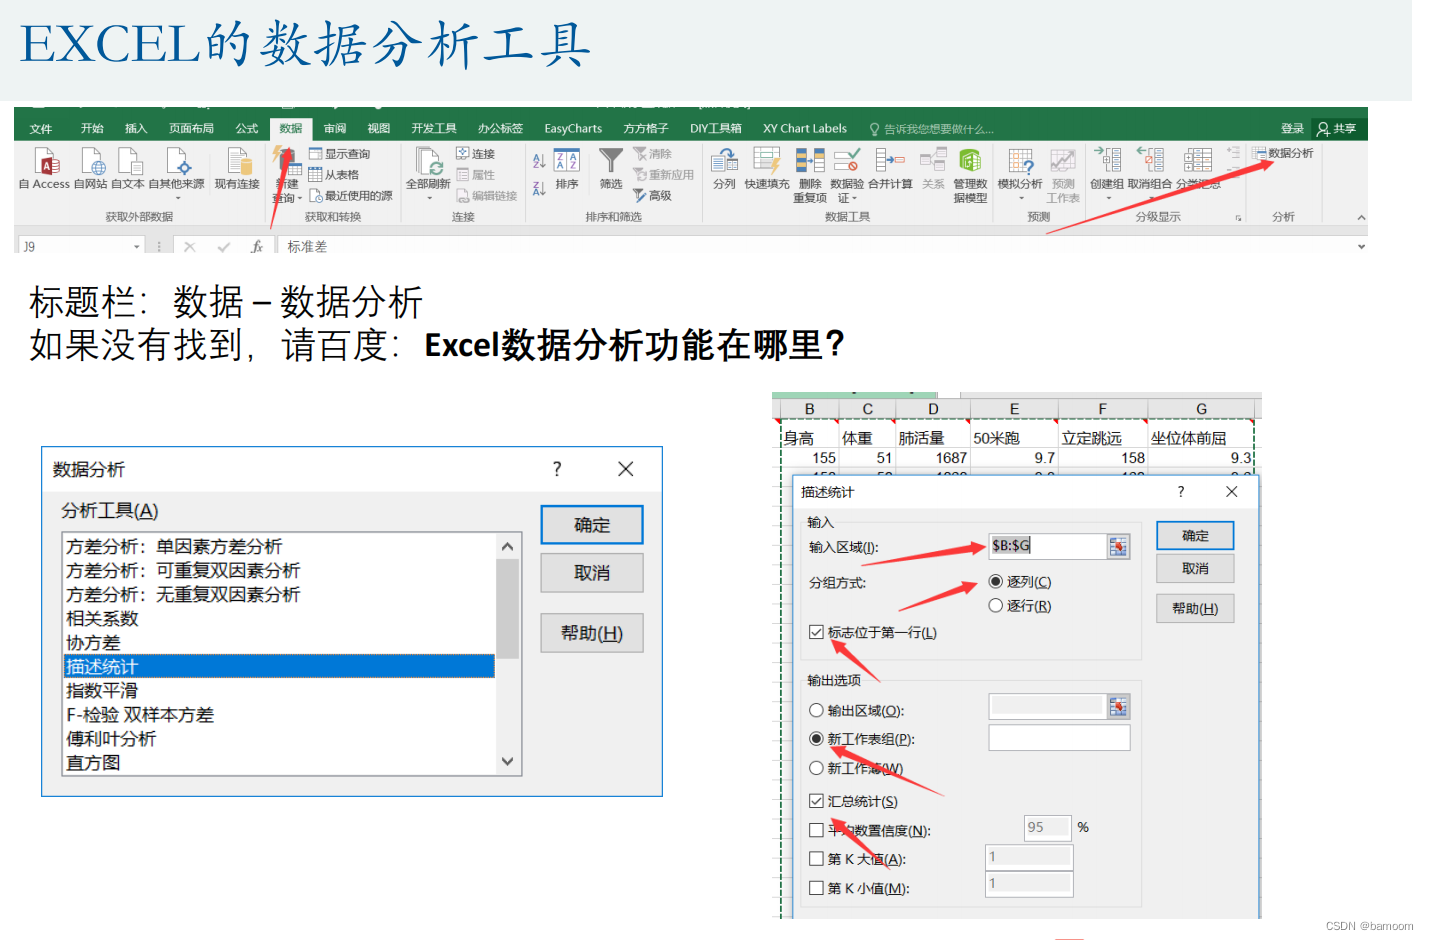Click 高级 (Advanced filter) in the ribbon
The height and width of the screenshot is (940, 1429).
click(652, 196)
